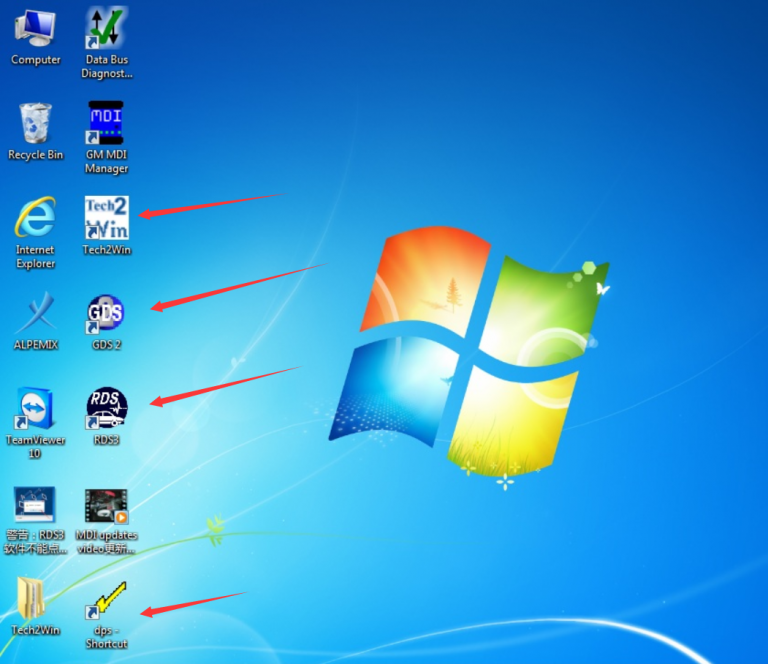Open the TeamViewer 10 shortcut icon
Screen dimensions: 768x664
pos(35,408)
